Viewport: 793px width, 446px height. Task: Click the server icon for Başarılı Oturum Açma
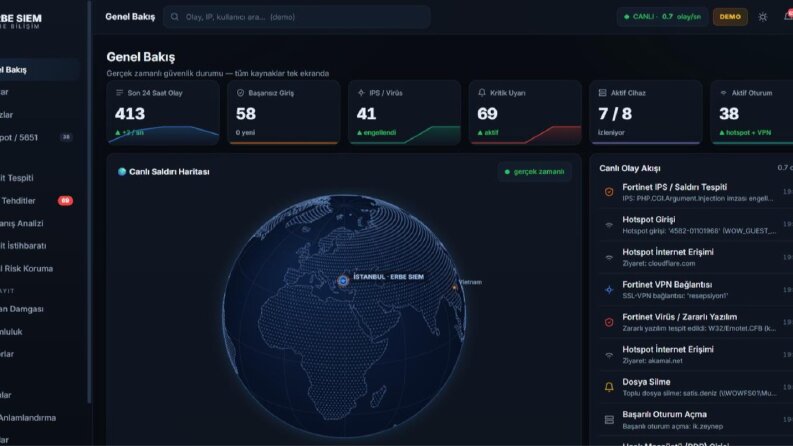click(609, 420)
